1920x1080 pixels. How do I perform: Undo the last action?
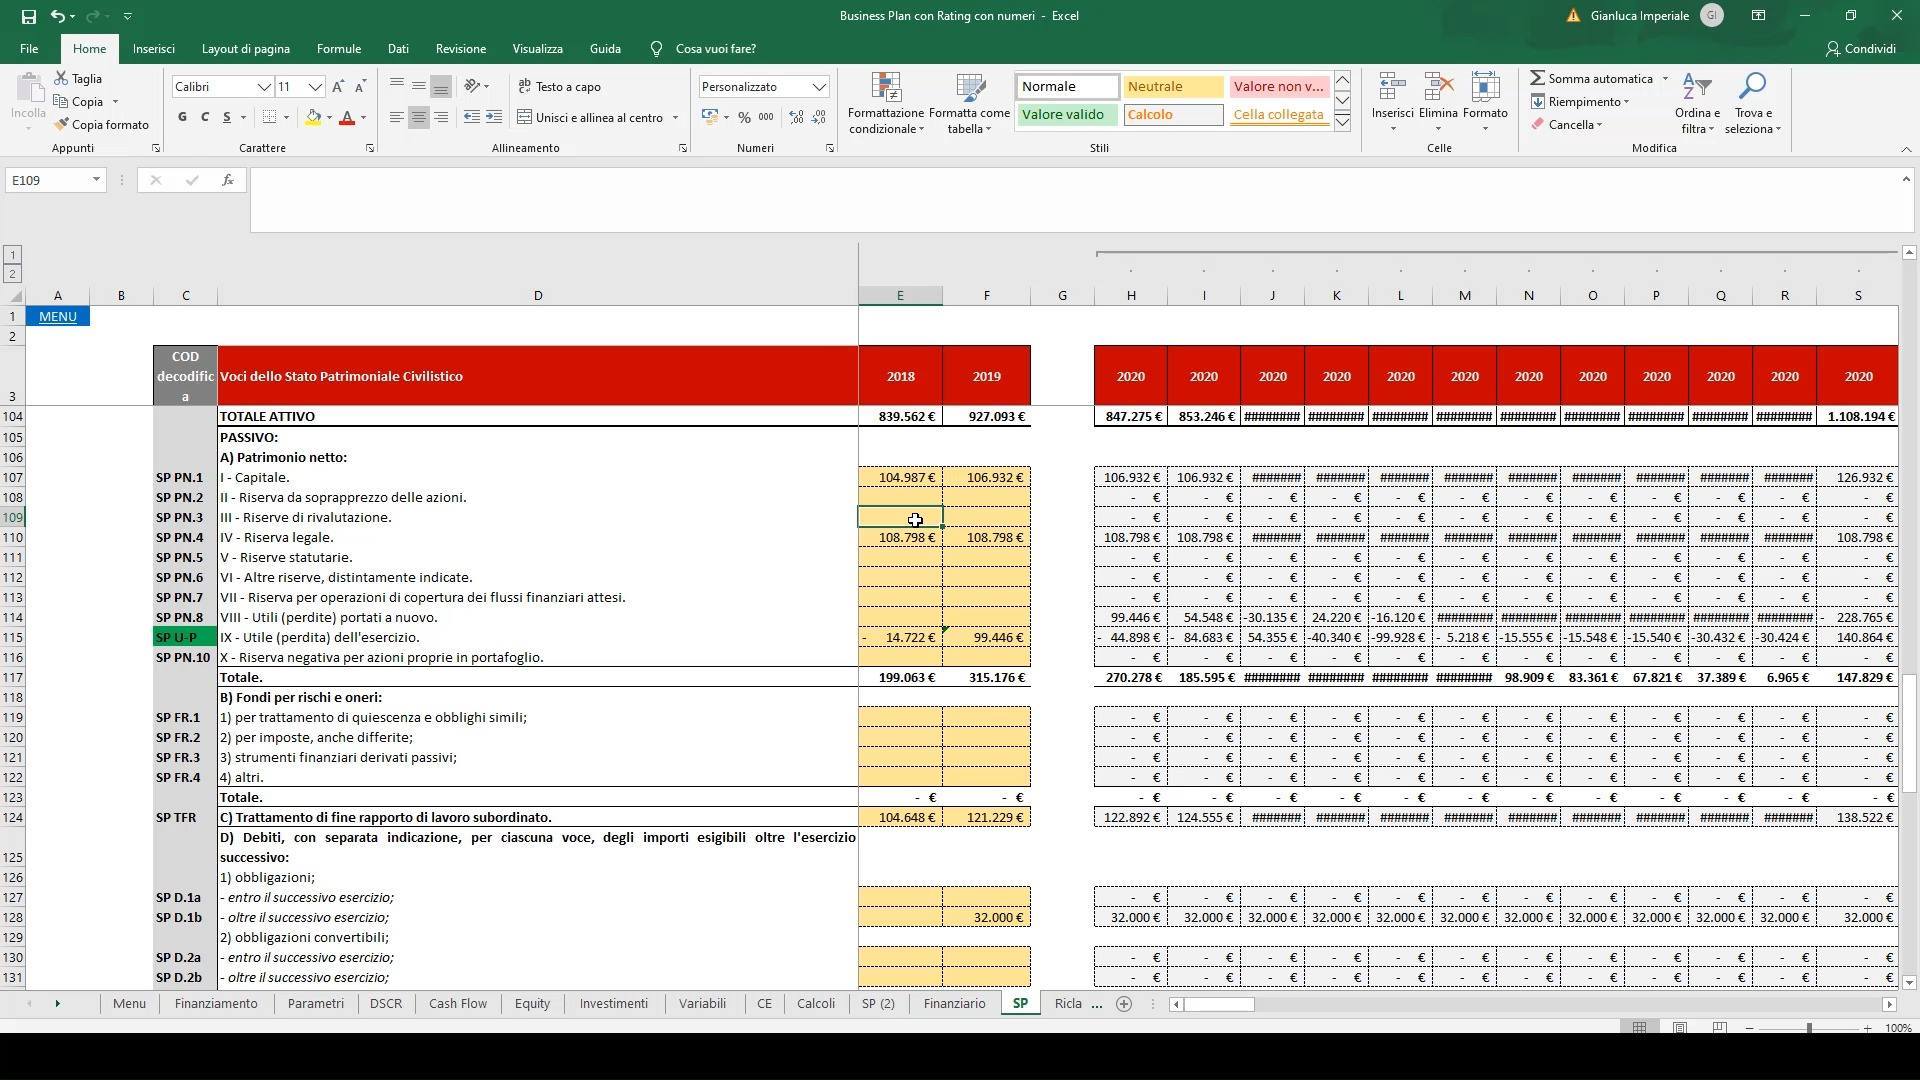point(58,16)
